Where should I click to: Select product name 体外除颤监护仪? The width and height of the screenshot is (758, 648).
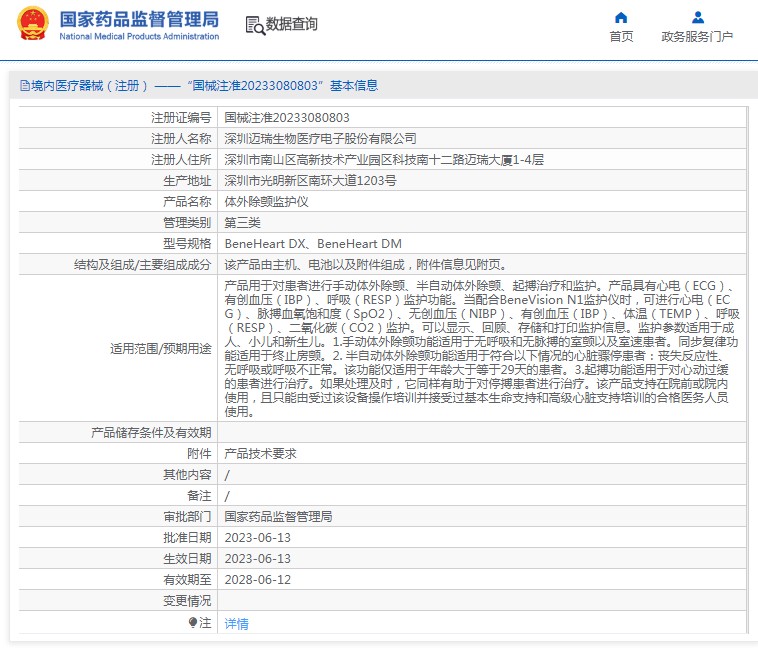267,202
